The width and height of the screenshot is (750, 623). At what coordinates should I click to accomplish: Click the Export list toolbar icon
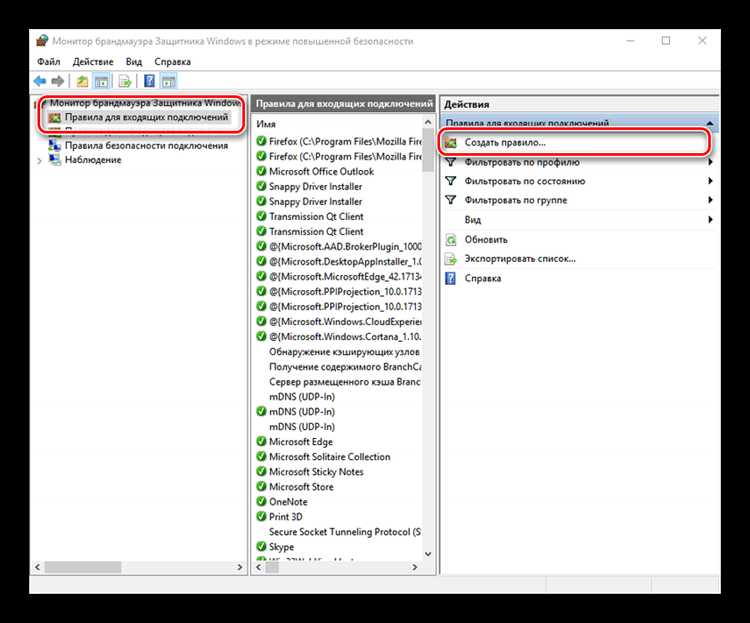coord(126,81)
